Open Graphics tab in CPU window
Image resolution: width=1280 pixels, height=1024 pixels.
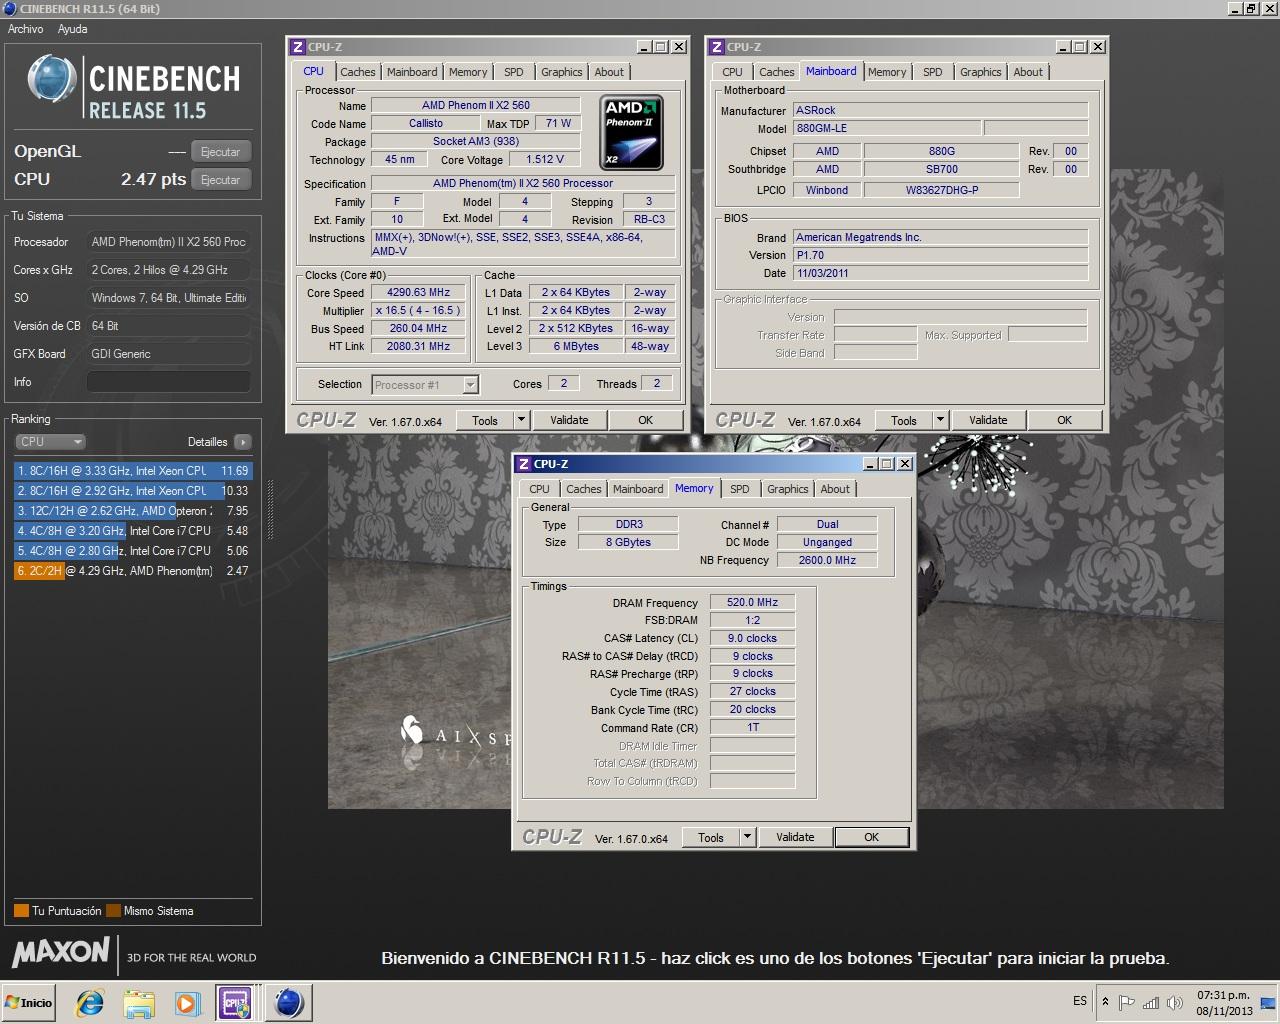(562, 72)
